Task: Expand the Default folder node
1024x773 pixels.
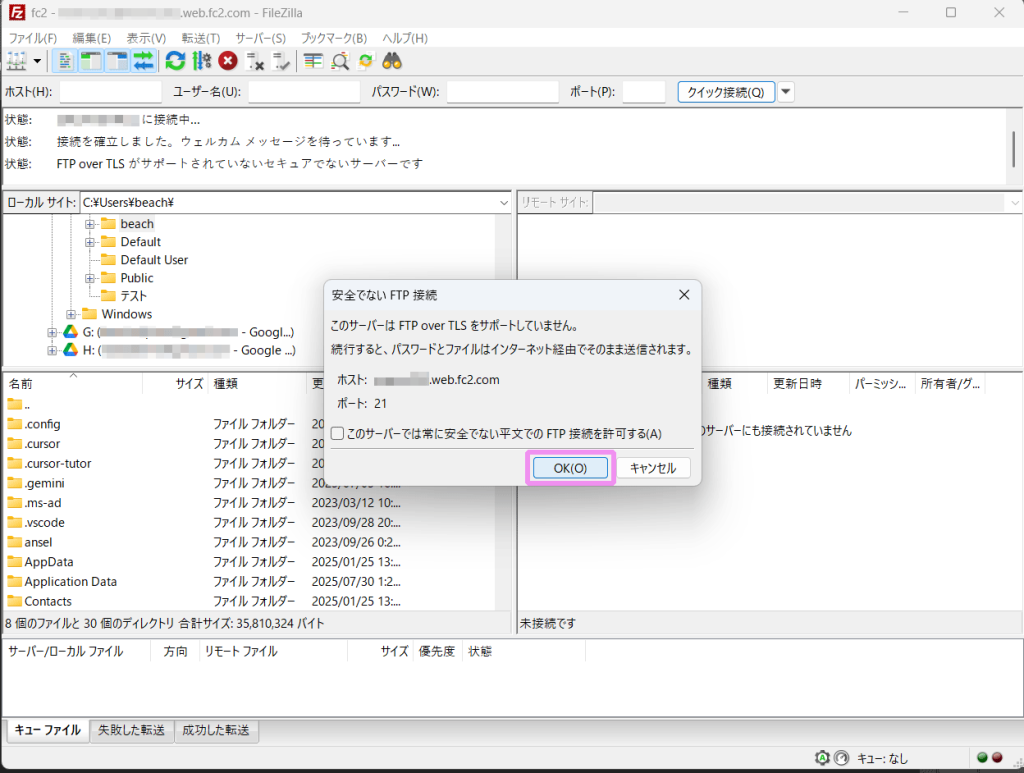Action: click(x=90, y=242)
